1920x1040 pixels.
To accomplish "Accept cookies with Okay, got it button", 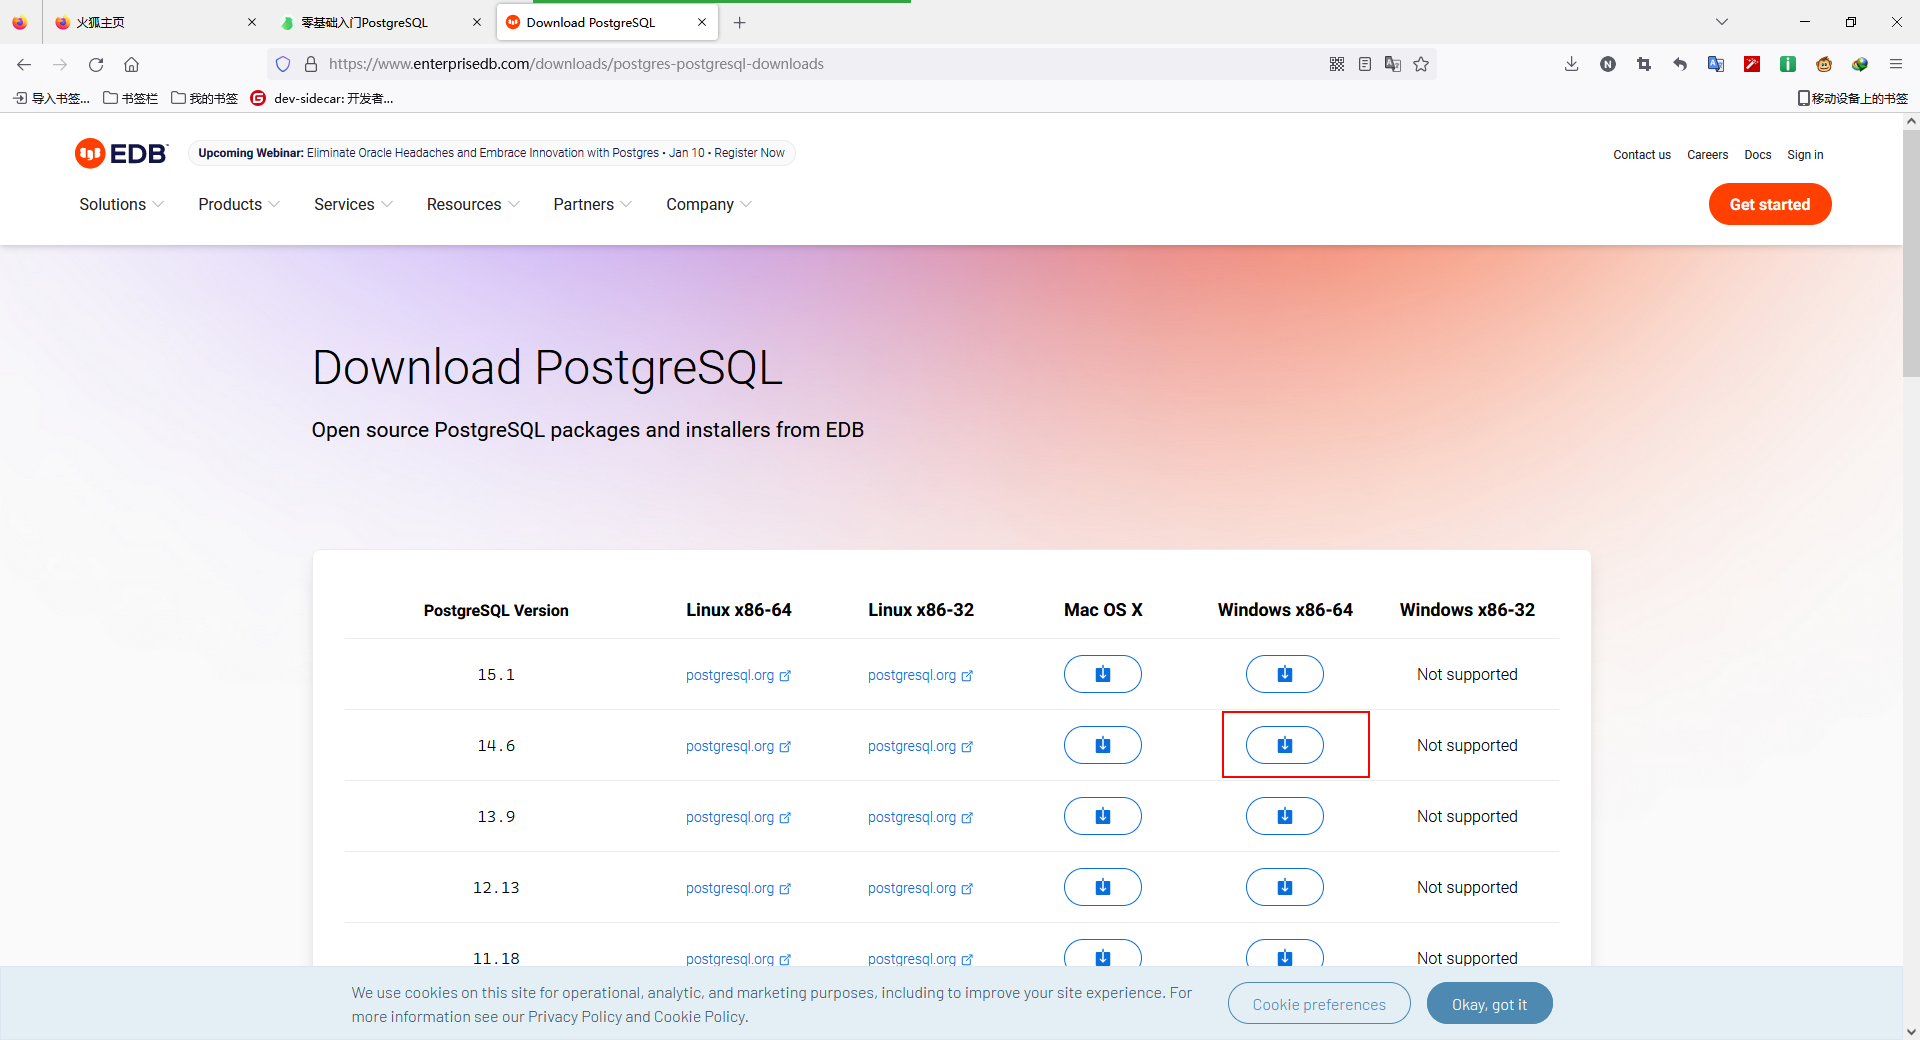I will [x=1489, y=1003].
